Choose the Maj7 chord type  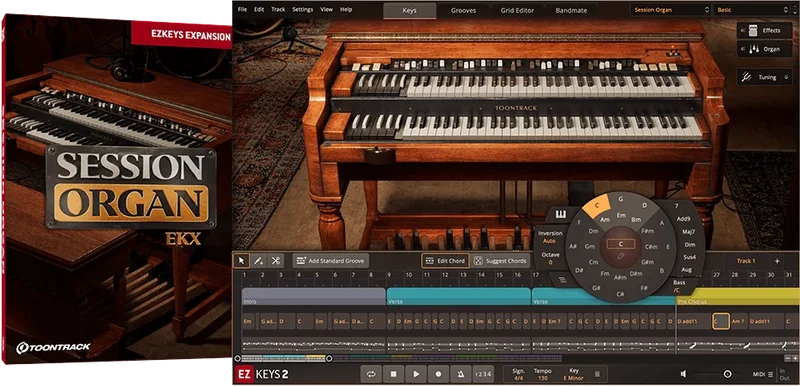tap(688, 232)
